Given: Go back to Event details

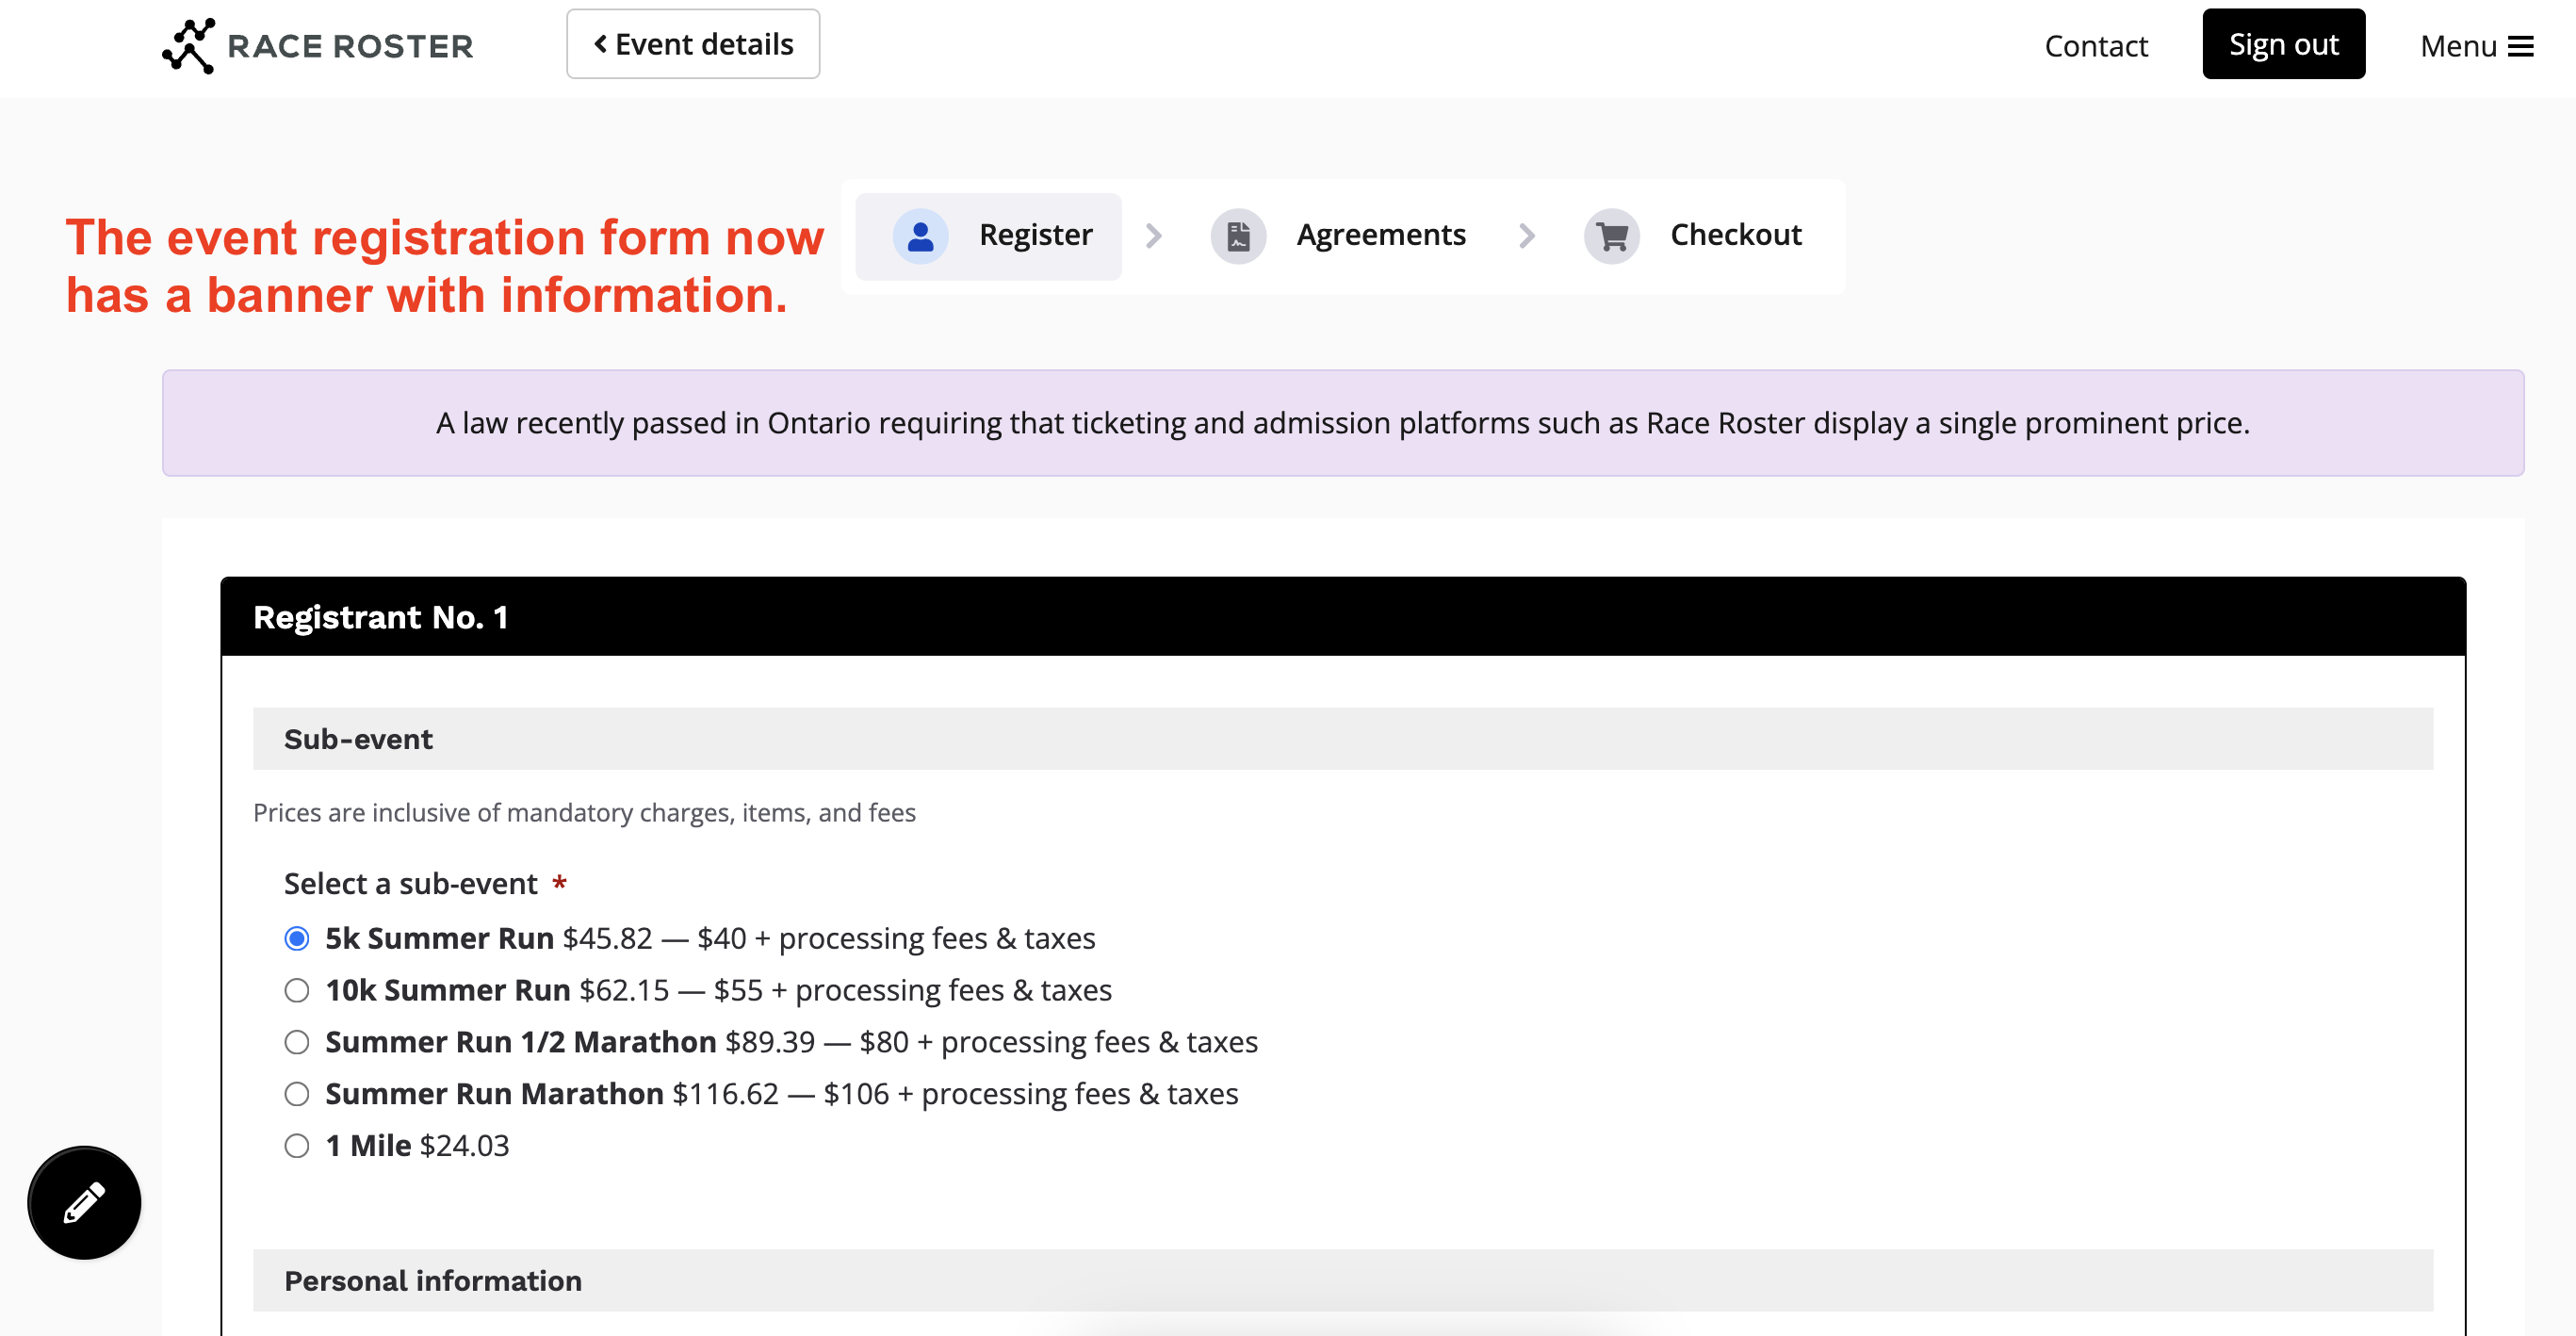Looking at the screenshot, I should [x=693, y=44].
